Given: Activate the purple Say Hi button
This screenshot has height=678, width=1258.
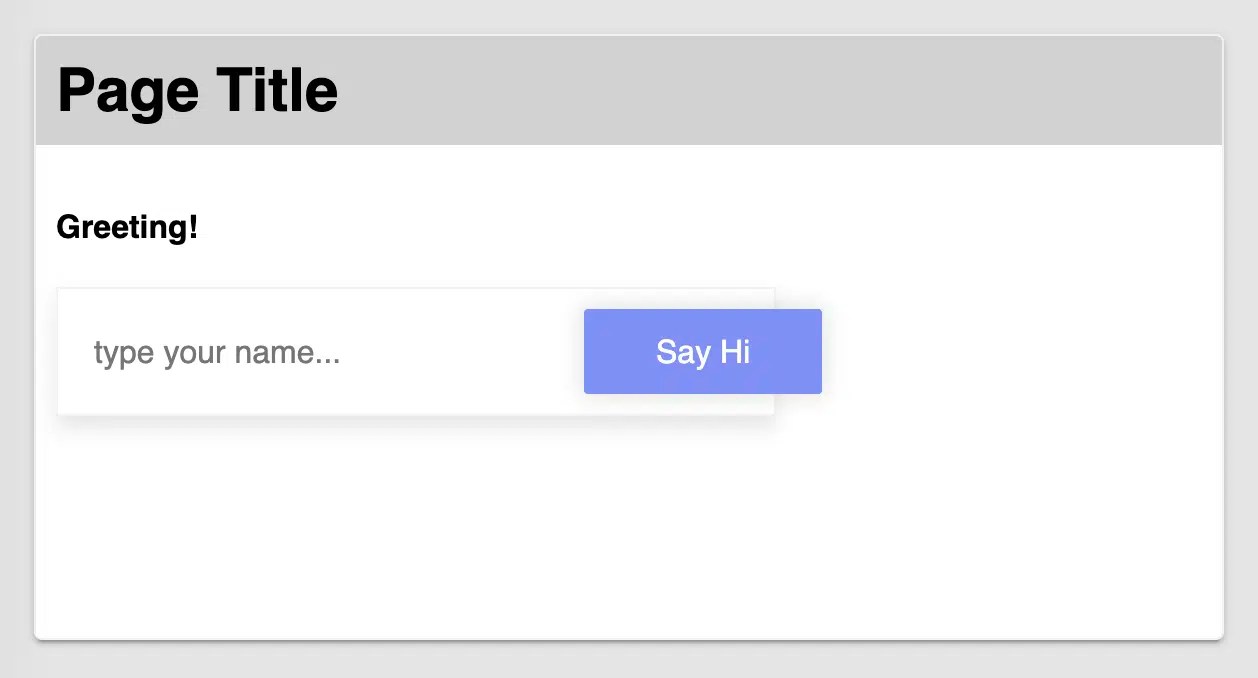Looking at the screenshot, I should tap(702, 351).
